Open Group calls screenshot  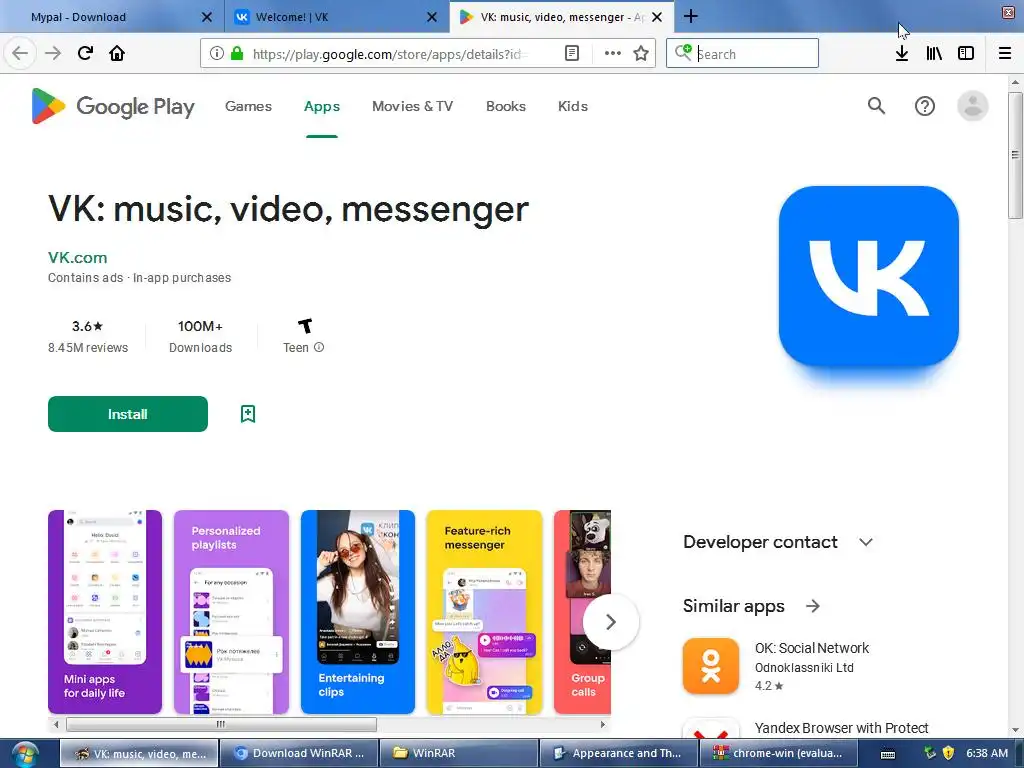tap(583, 612)
